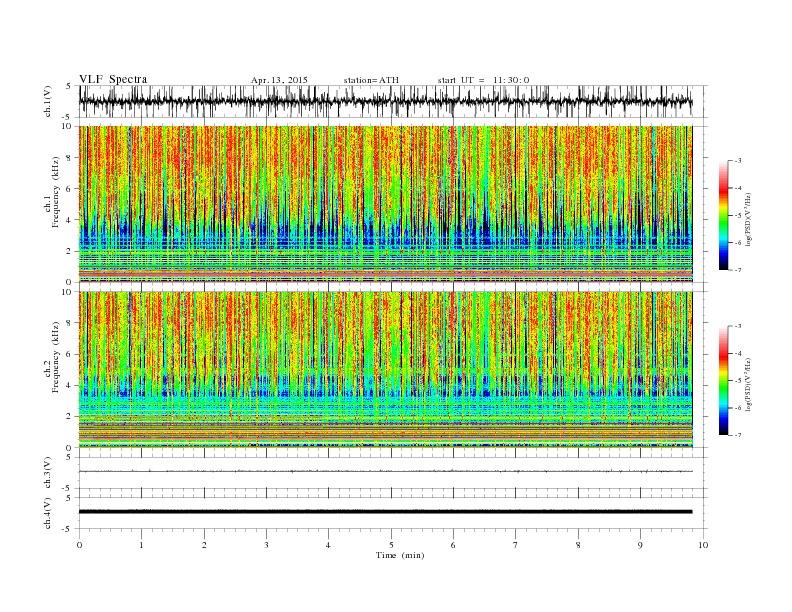Click time axis tick label "9" at the bottom
Viewport: 792px width, 612px height.
pyautogui.click(x=640, y=545)
